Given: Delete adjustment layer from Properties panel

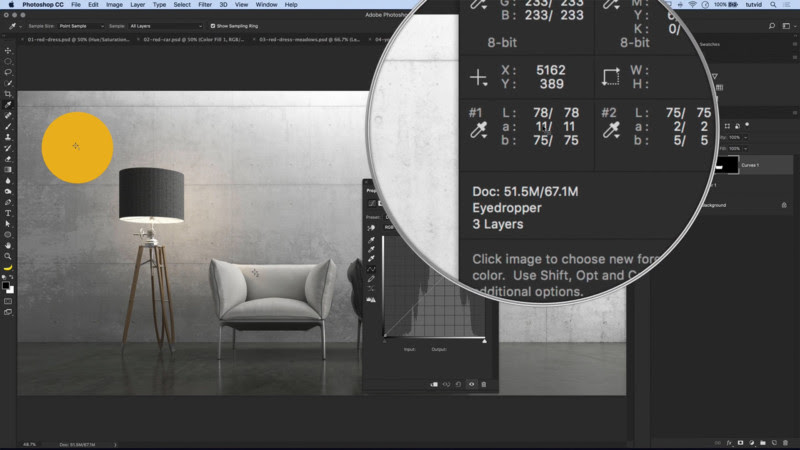Looking at the screenshot, I should tap(484, 384).
